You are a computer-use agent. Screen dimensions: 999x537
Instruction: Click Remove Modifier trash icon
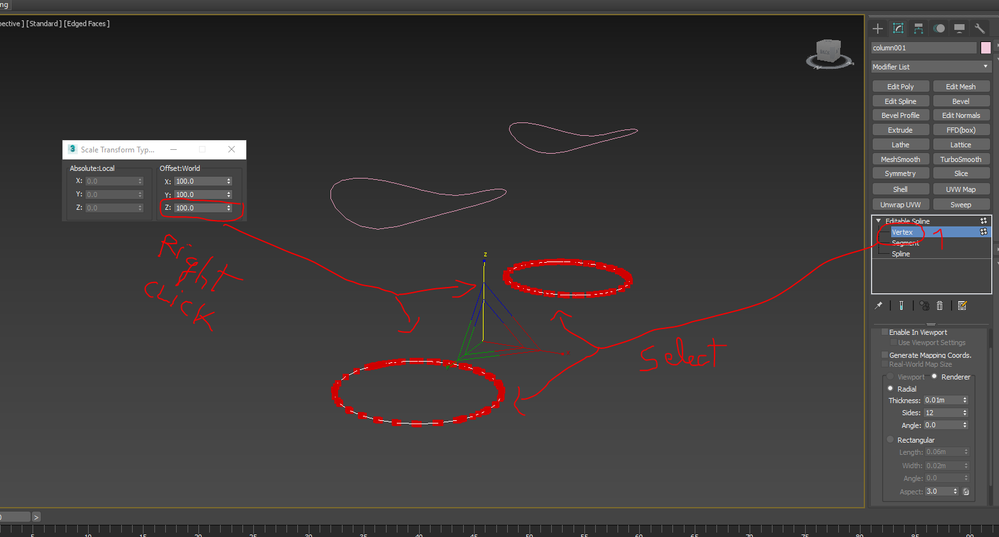939,306
